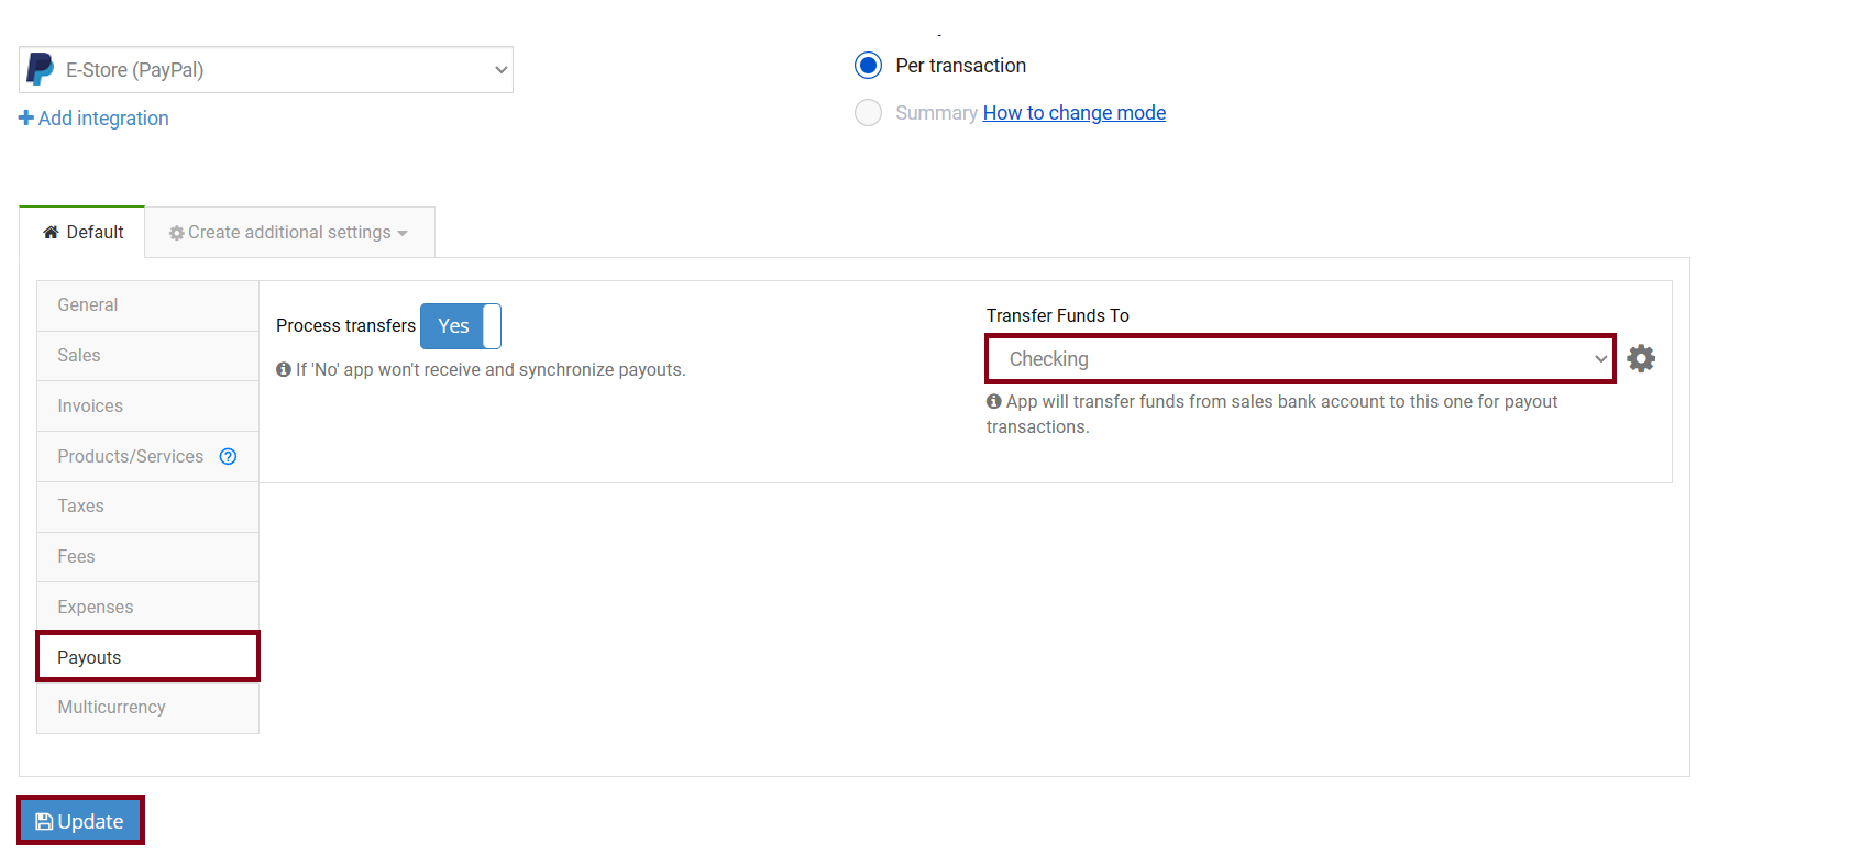The image size is (1871, 851).
Task: Open the Sales settings section
Action: (148, 355)
